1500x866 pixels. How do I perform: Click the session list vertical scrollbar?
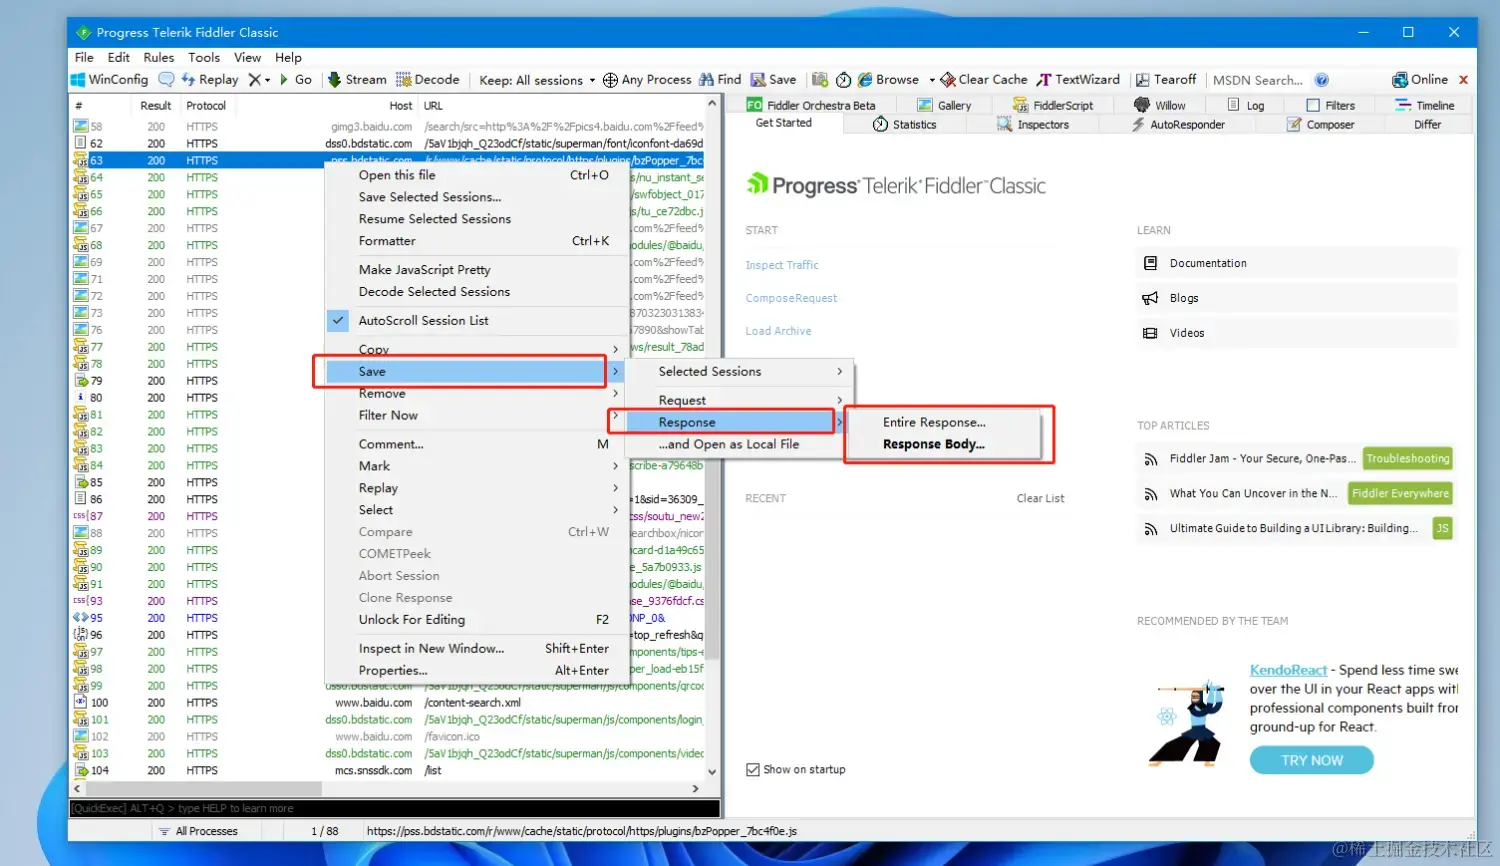[x=712, y=438]
